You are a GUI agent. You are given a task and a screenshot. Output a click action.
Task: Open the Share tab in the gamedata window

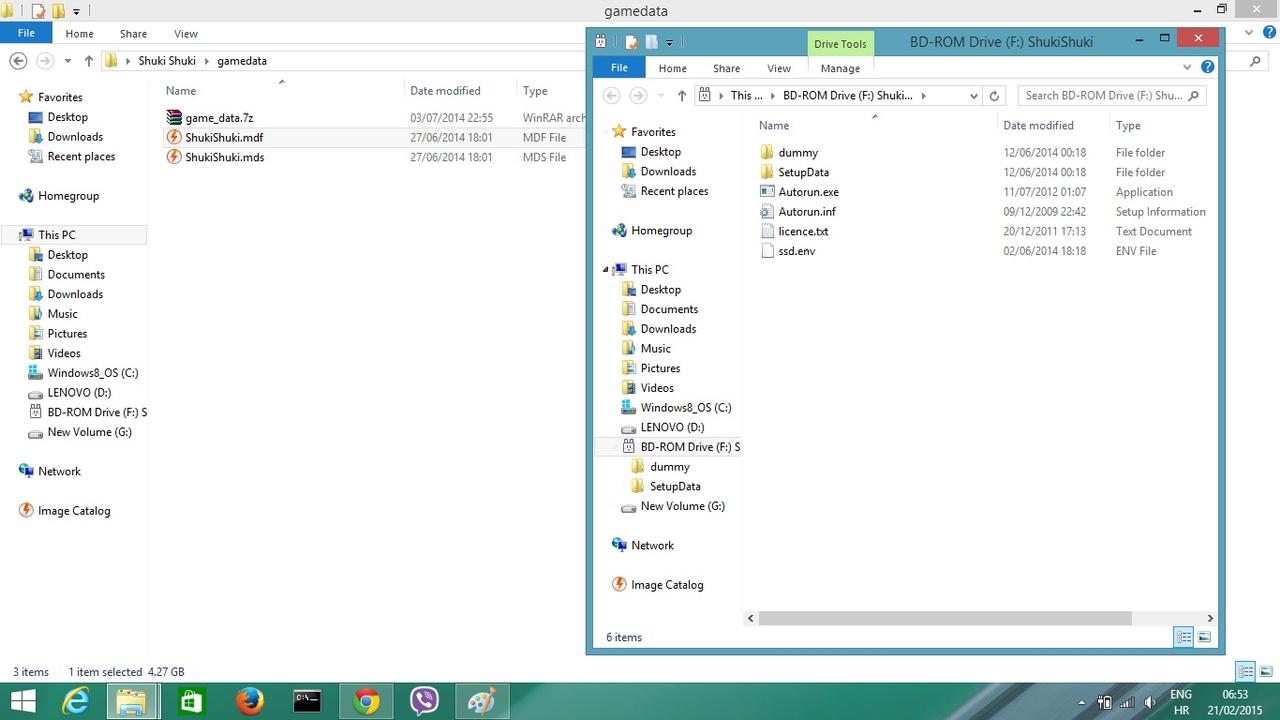[133, 33]
